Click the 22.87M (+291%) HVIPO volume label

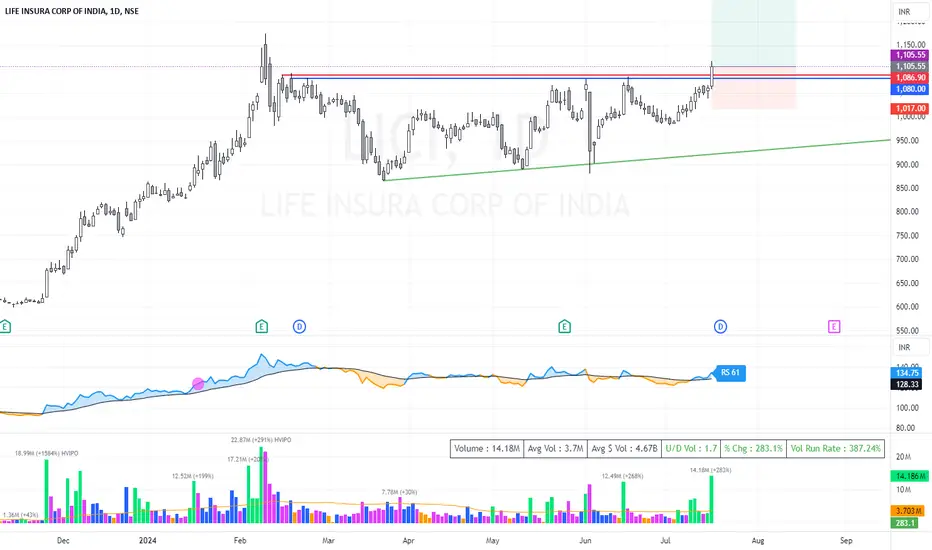[x=261, y=440]
